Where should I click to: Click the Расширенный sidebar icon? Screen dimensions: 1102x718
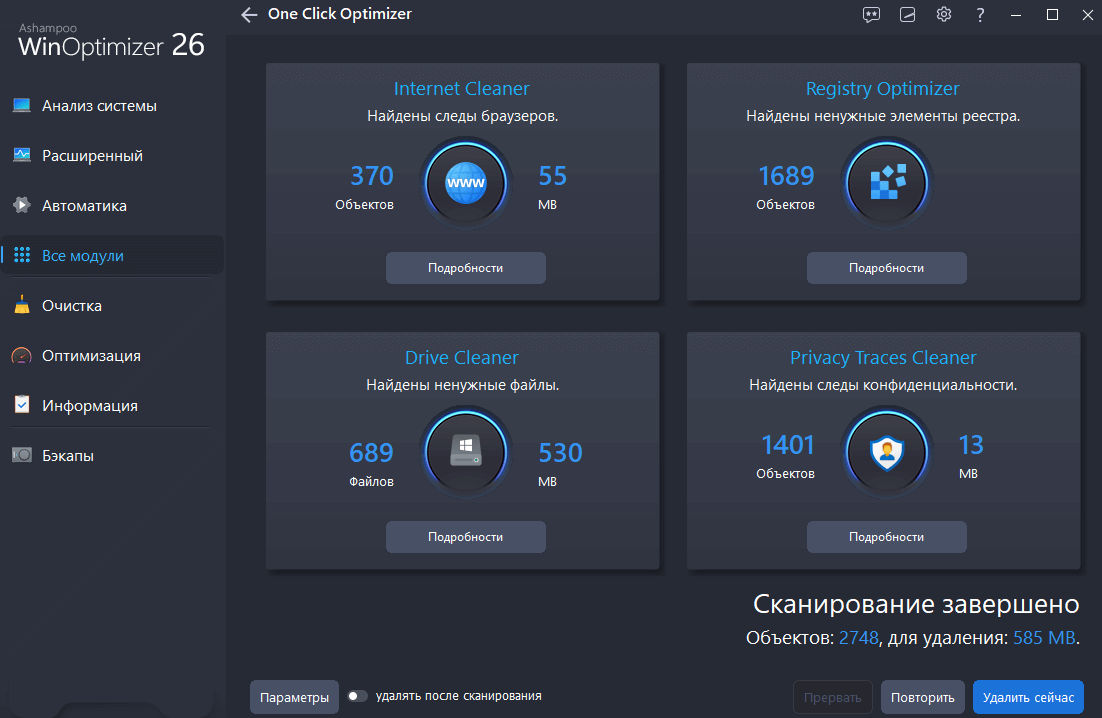click(22, 155)
